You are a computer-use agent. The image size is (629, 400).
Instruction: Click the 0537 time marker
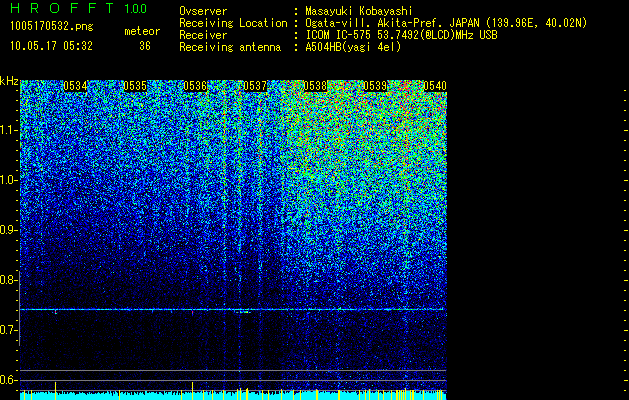point(255,86)
